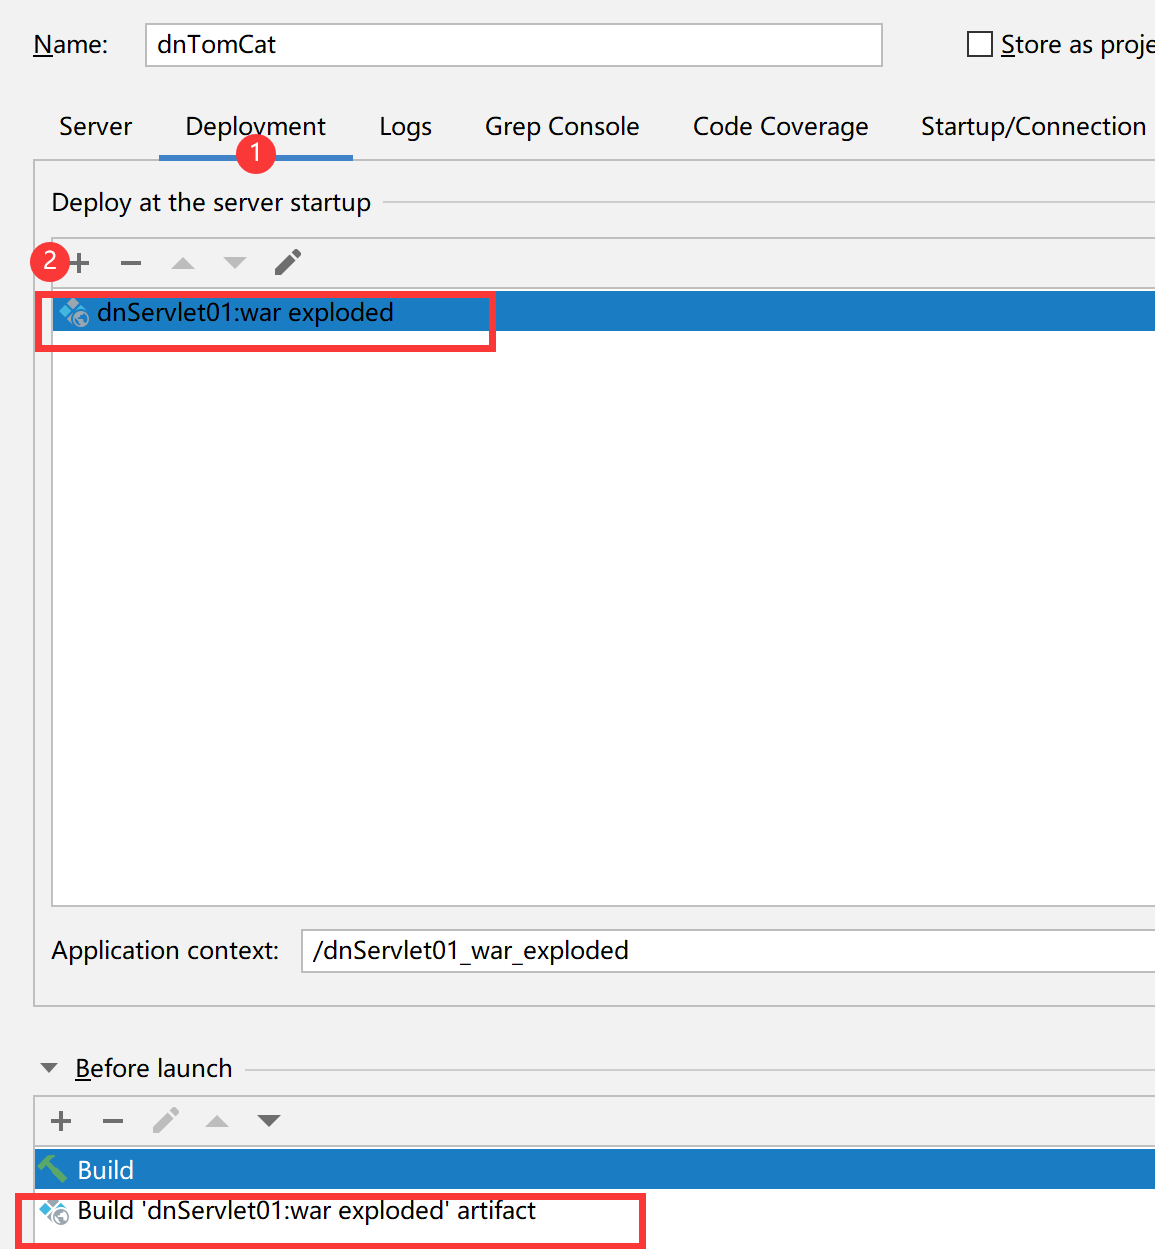The height and width of the screenshot is (1249, 1155).
Task: Toggle Store as project file checkbox
Action: (980, 44)
